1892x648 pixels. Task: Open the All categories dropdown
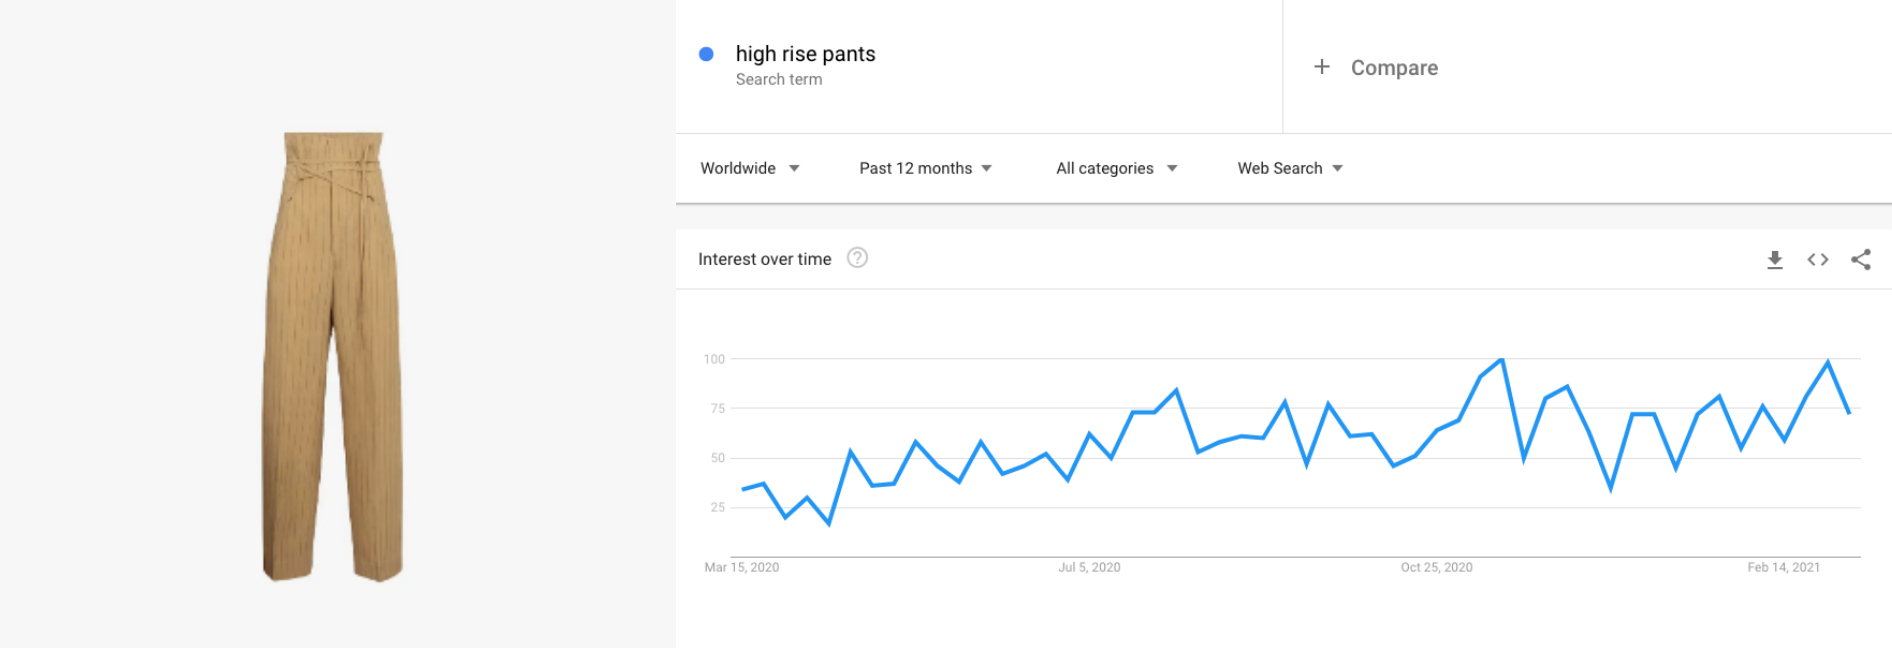point(1117,168)
